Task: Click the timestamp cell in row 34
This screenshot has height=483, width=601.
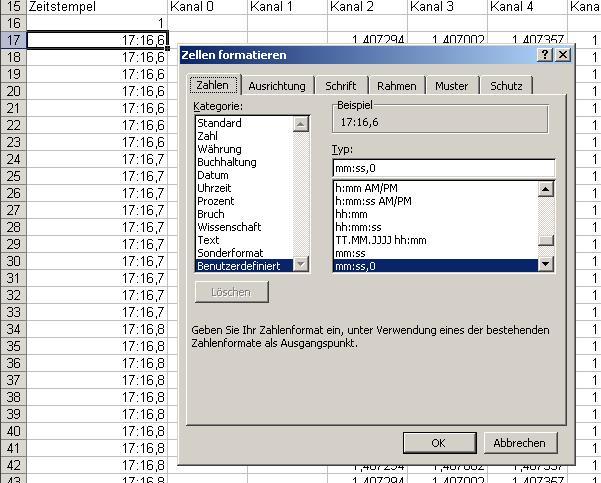Action: pos(97,329)
